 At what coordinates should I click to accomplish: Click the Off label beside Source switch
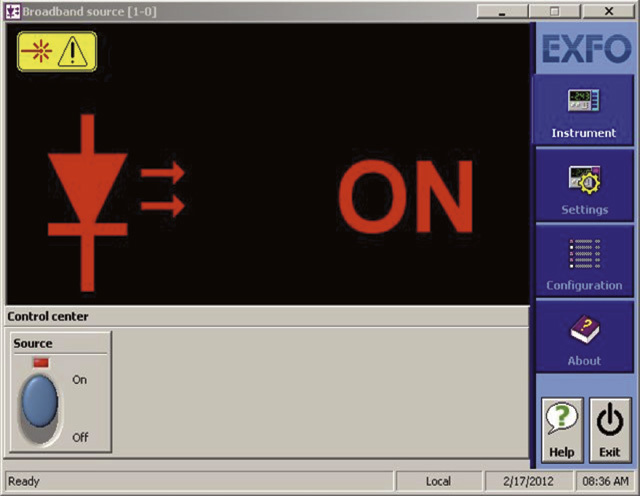(x=80, y=437)
